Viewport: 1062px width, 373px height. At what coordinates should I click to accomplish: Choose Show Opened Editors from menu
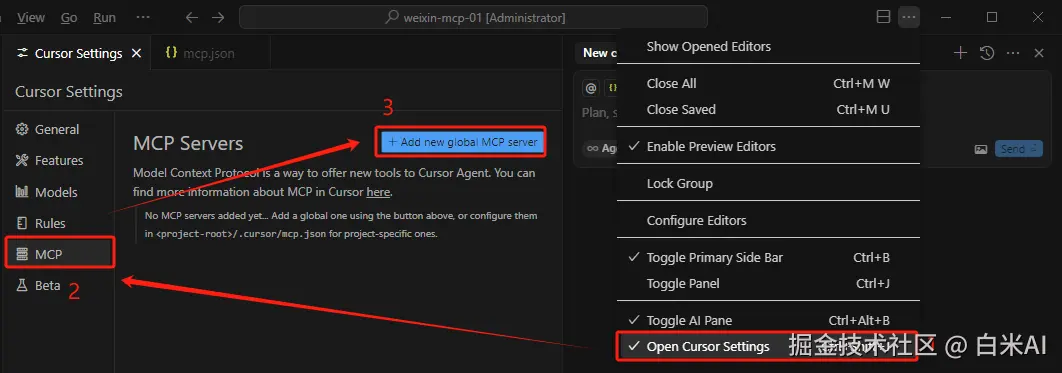coord(769,47)
